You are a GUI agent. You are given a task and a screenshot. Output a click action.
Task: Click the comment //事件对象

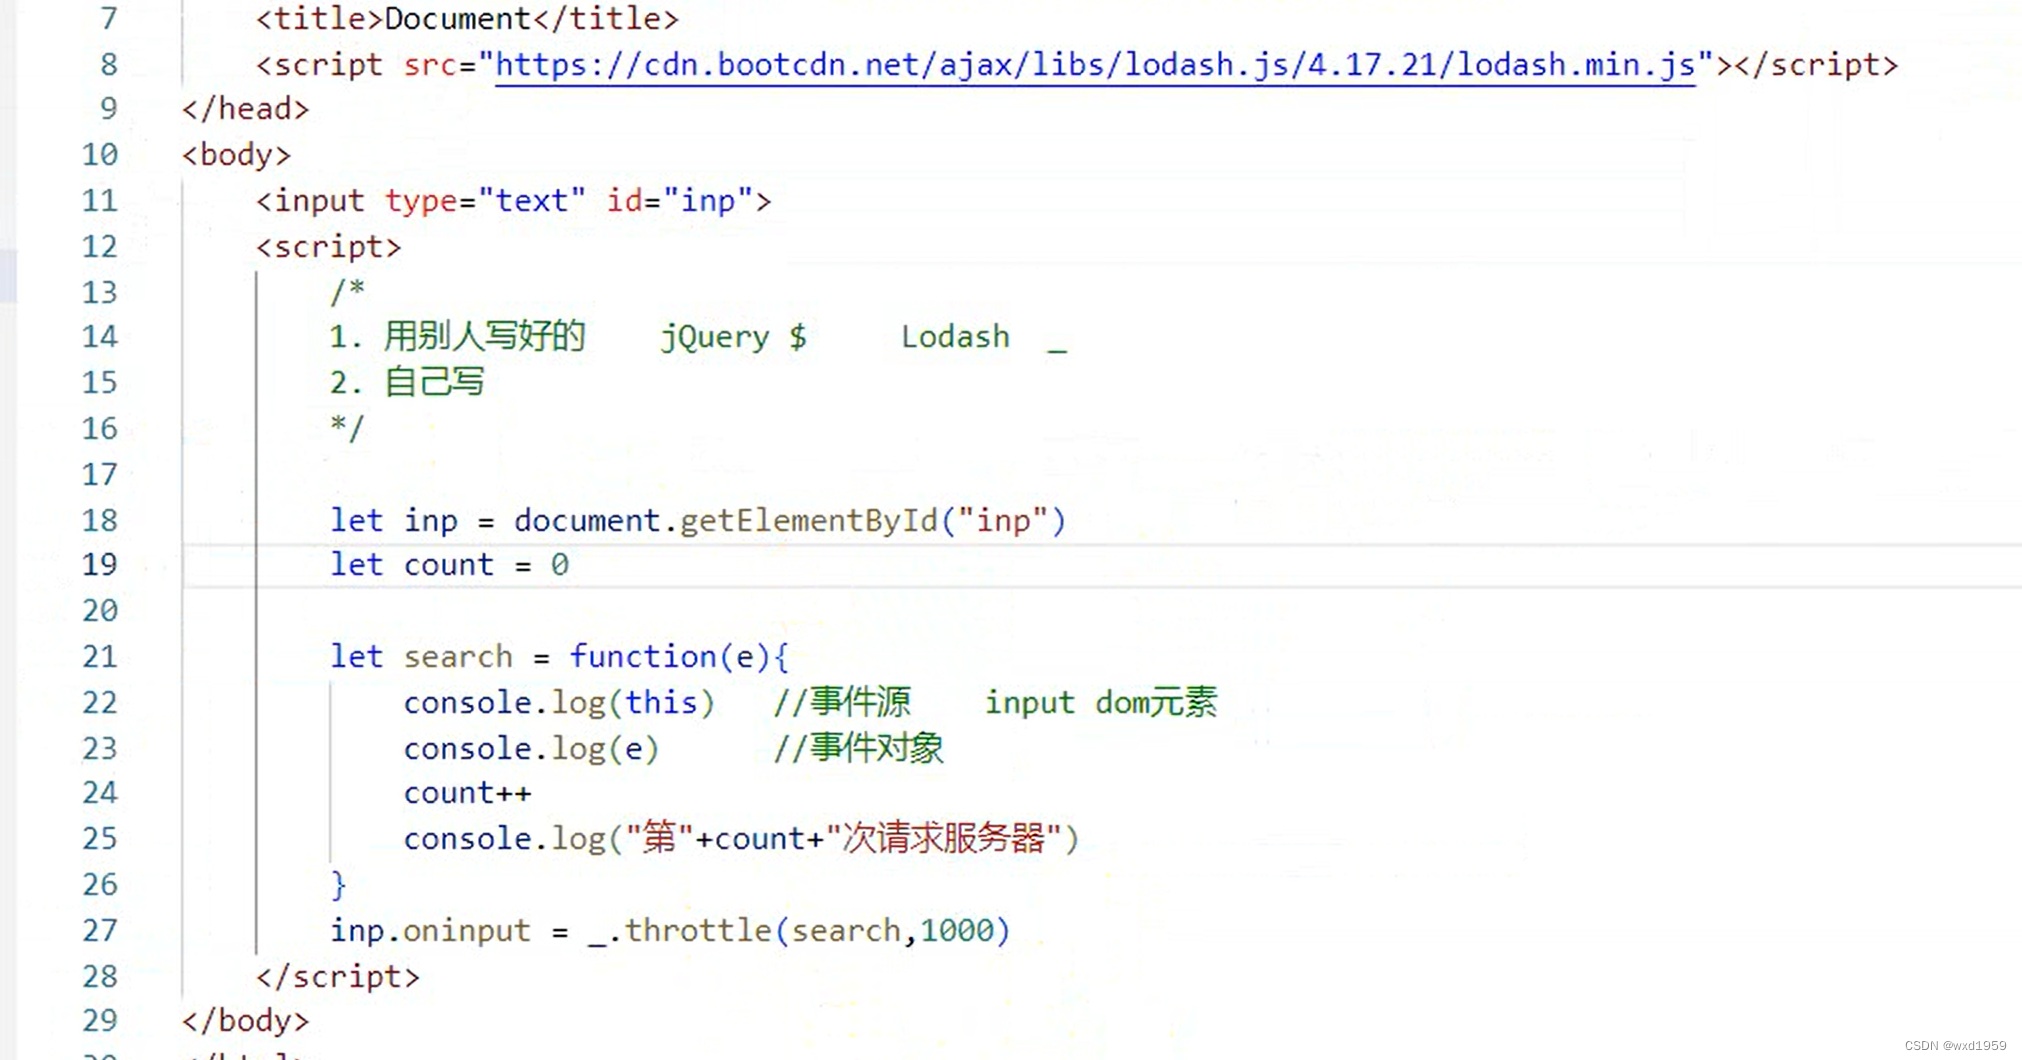858,749
